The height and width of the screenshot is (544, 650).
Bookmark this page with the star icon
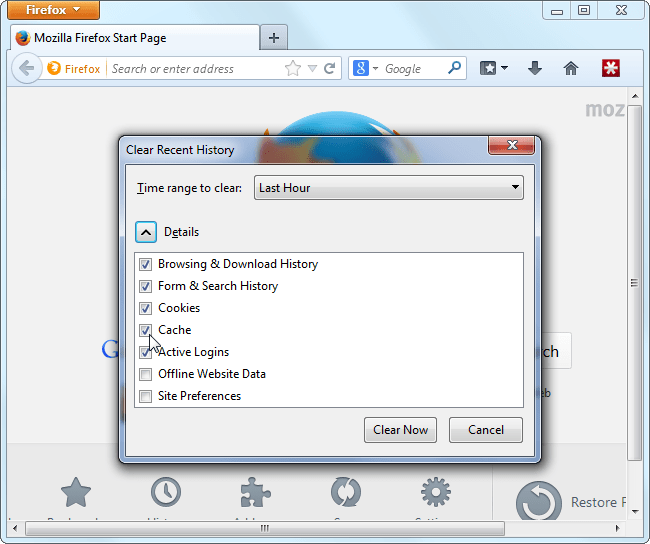tap(293, 68)
